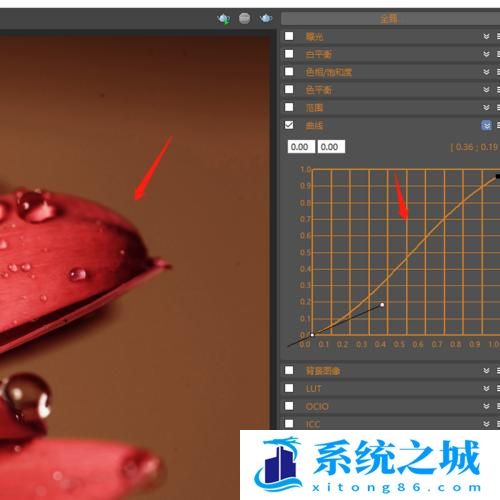Expand the 曝光 exposure rollout
The image size is (500, 500).
click(486, 36)
